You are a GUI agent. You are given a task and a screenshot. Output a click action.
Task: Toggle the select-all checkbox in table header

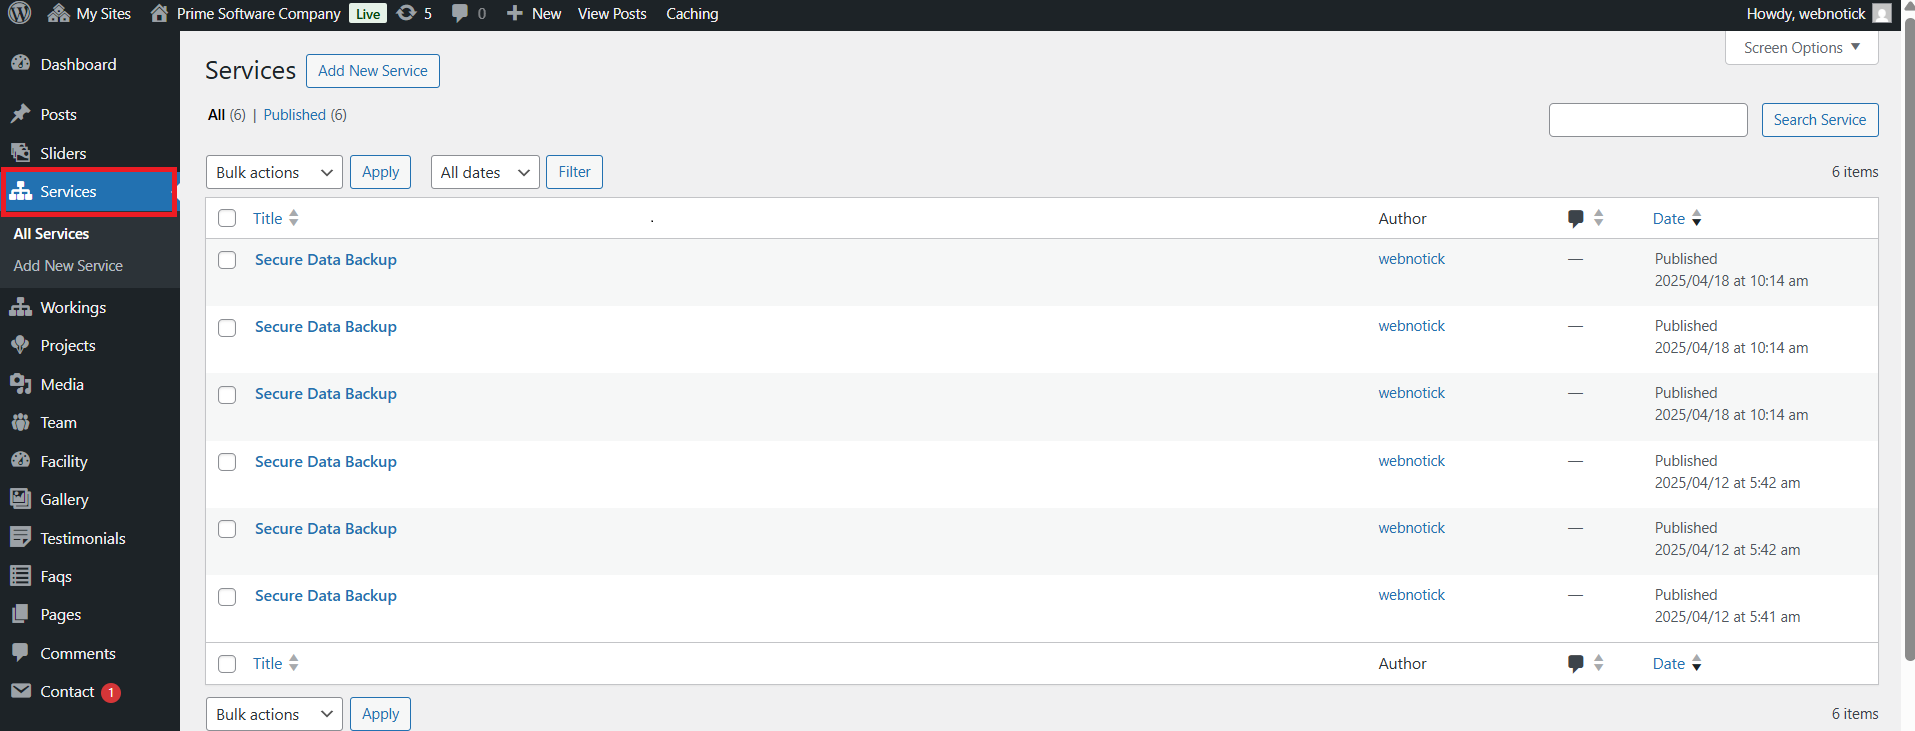coord(227,218)
